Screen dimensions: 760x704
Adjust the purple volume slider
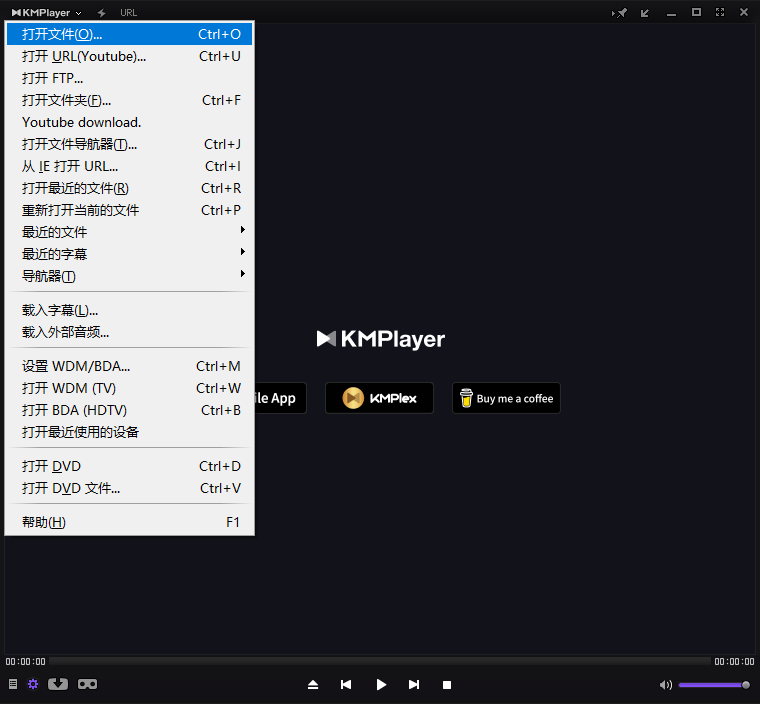tap(714, 685)
